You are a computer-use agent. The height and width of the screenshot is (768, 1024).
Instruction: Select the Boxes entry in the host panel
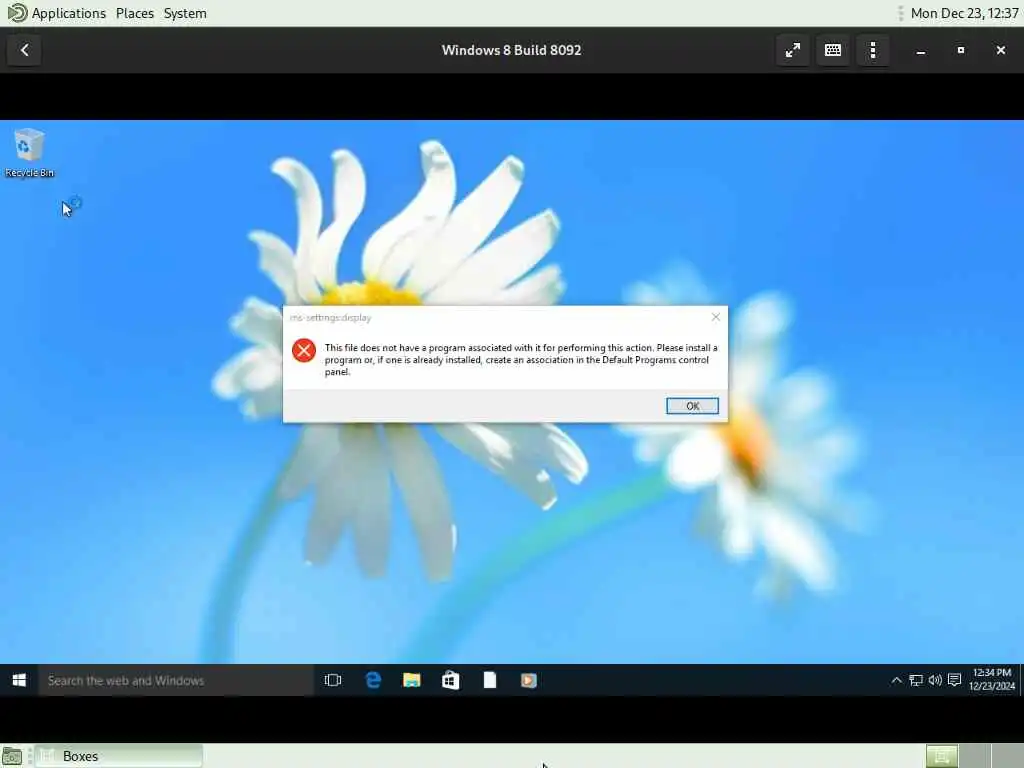tap(119, 756)
